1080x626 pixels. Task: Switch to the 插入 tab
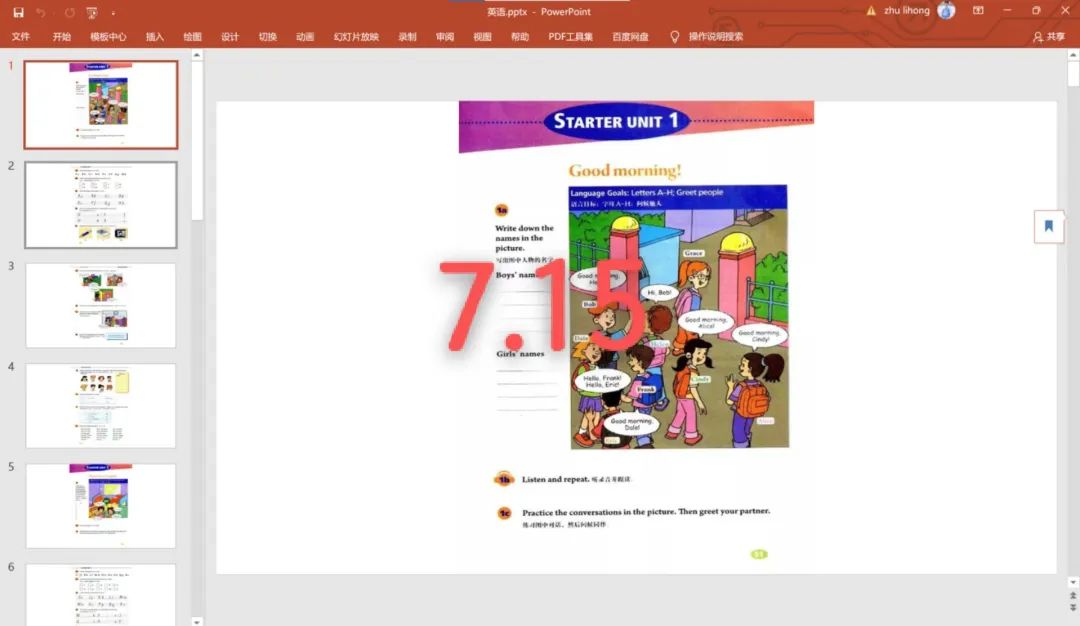[x=155, y=37]
